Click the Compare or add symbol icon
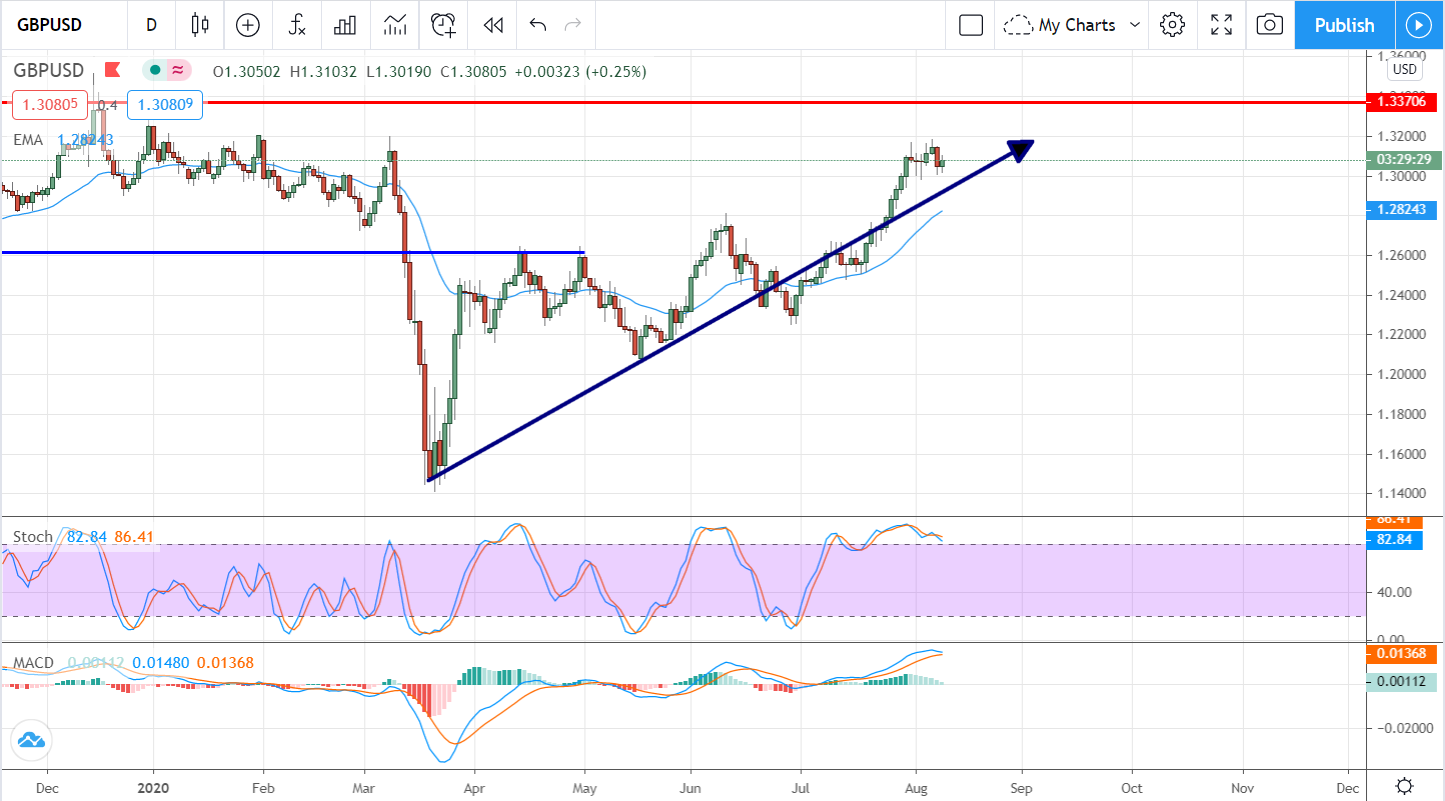 (248, 25)
